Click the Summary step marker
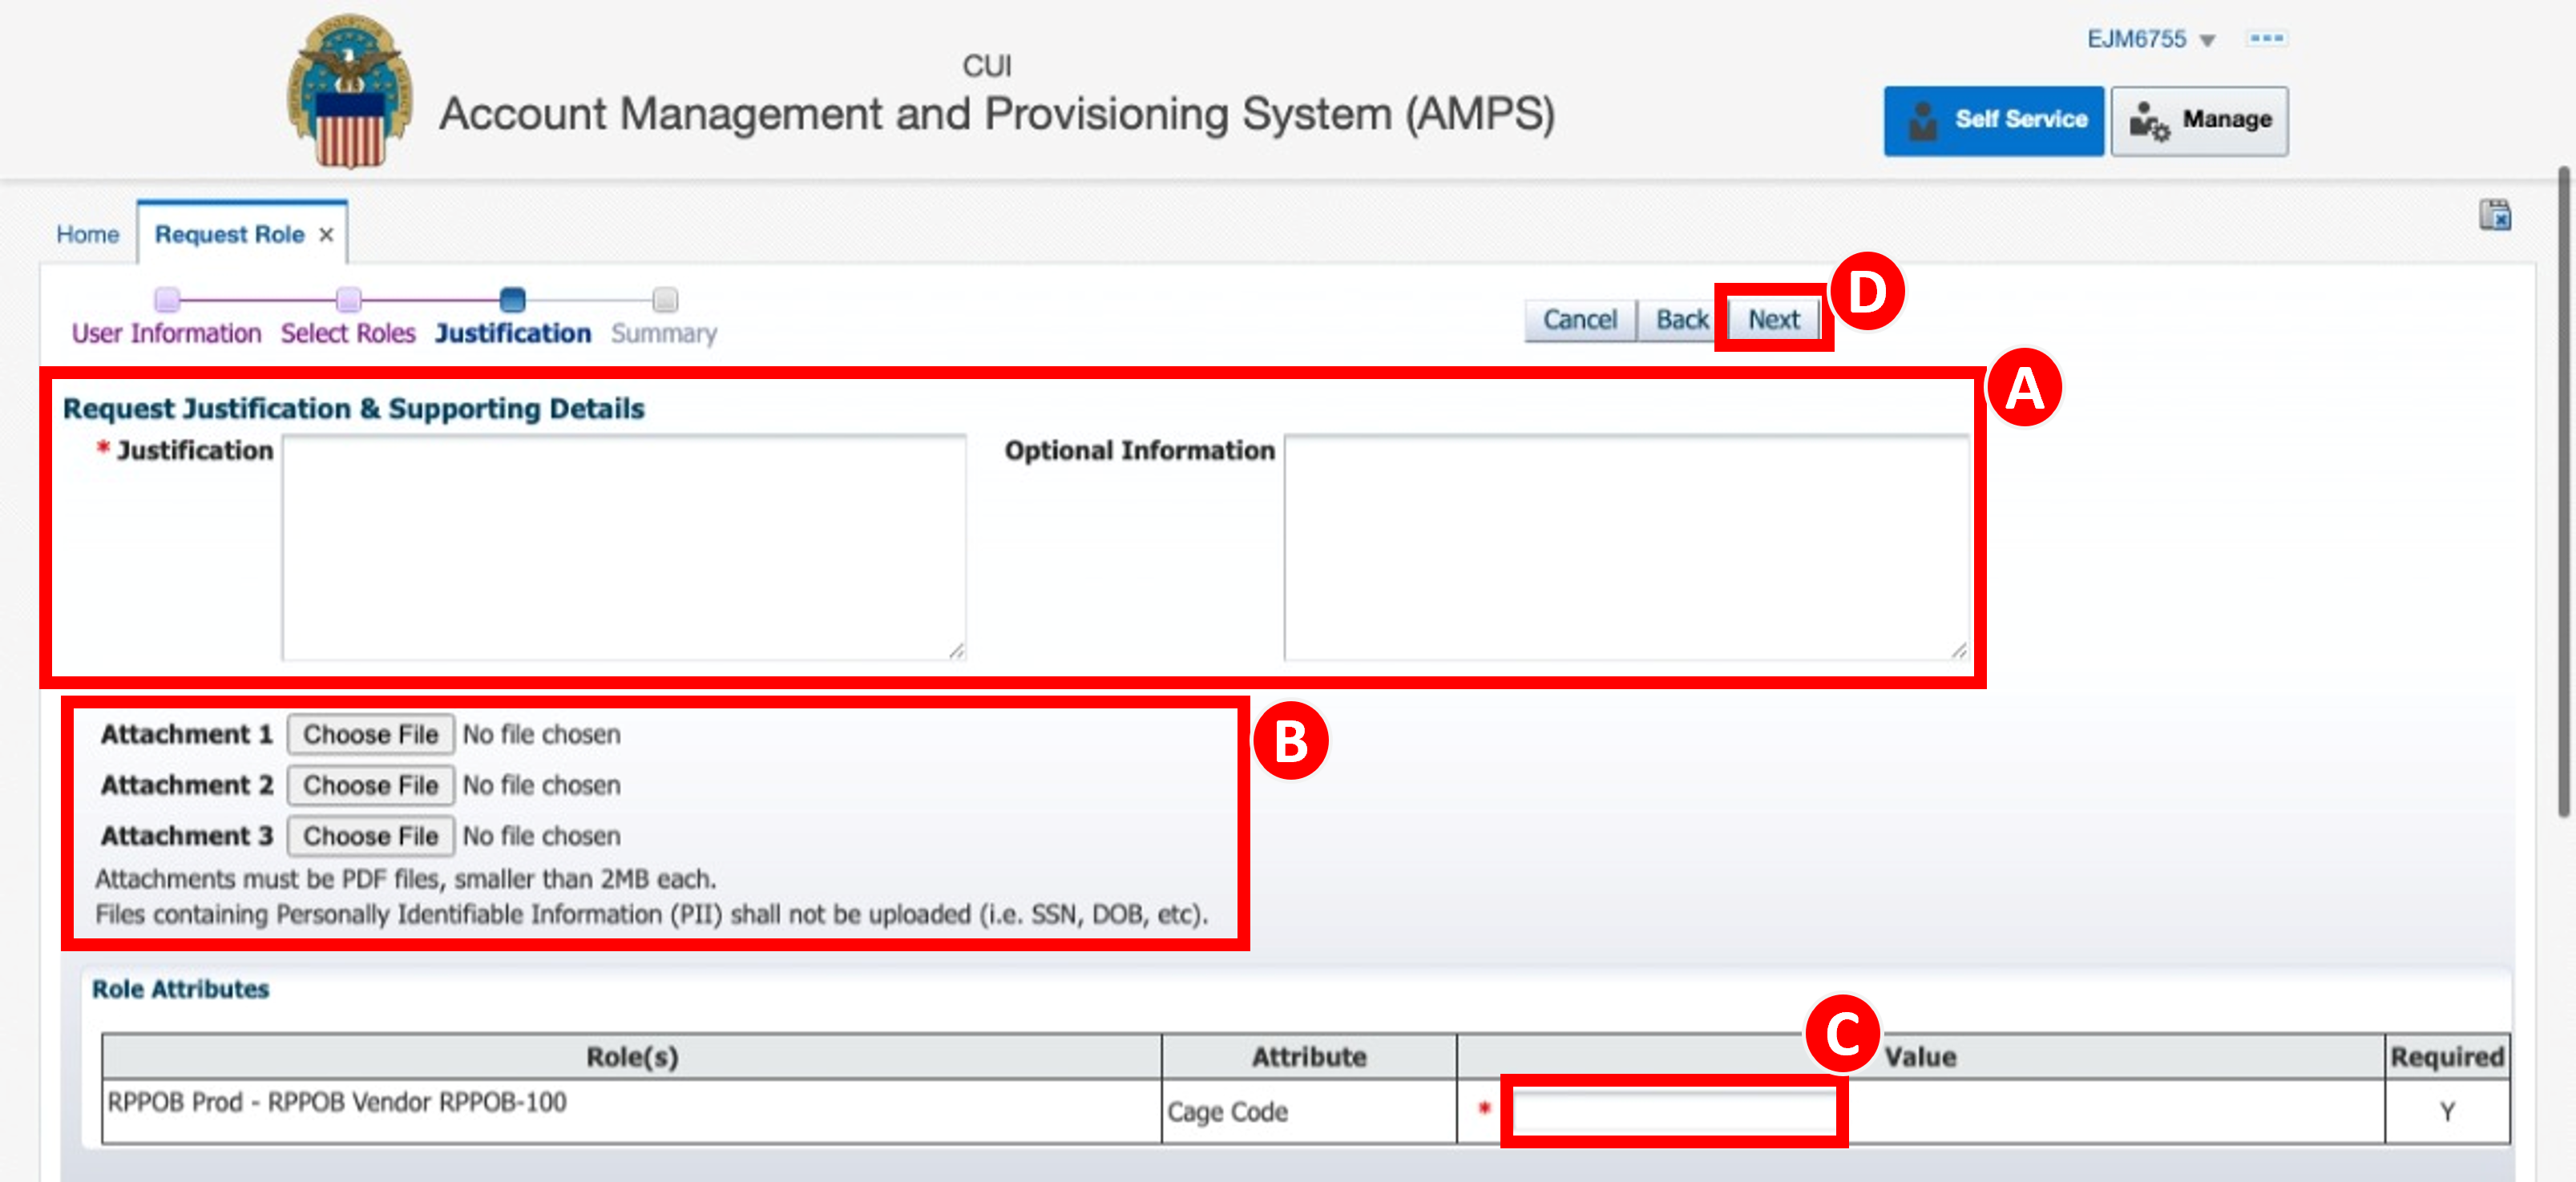The height and width of the screenshot is (1182, 2576). click(665, 299)
